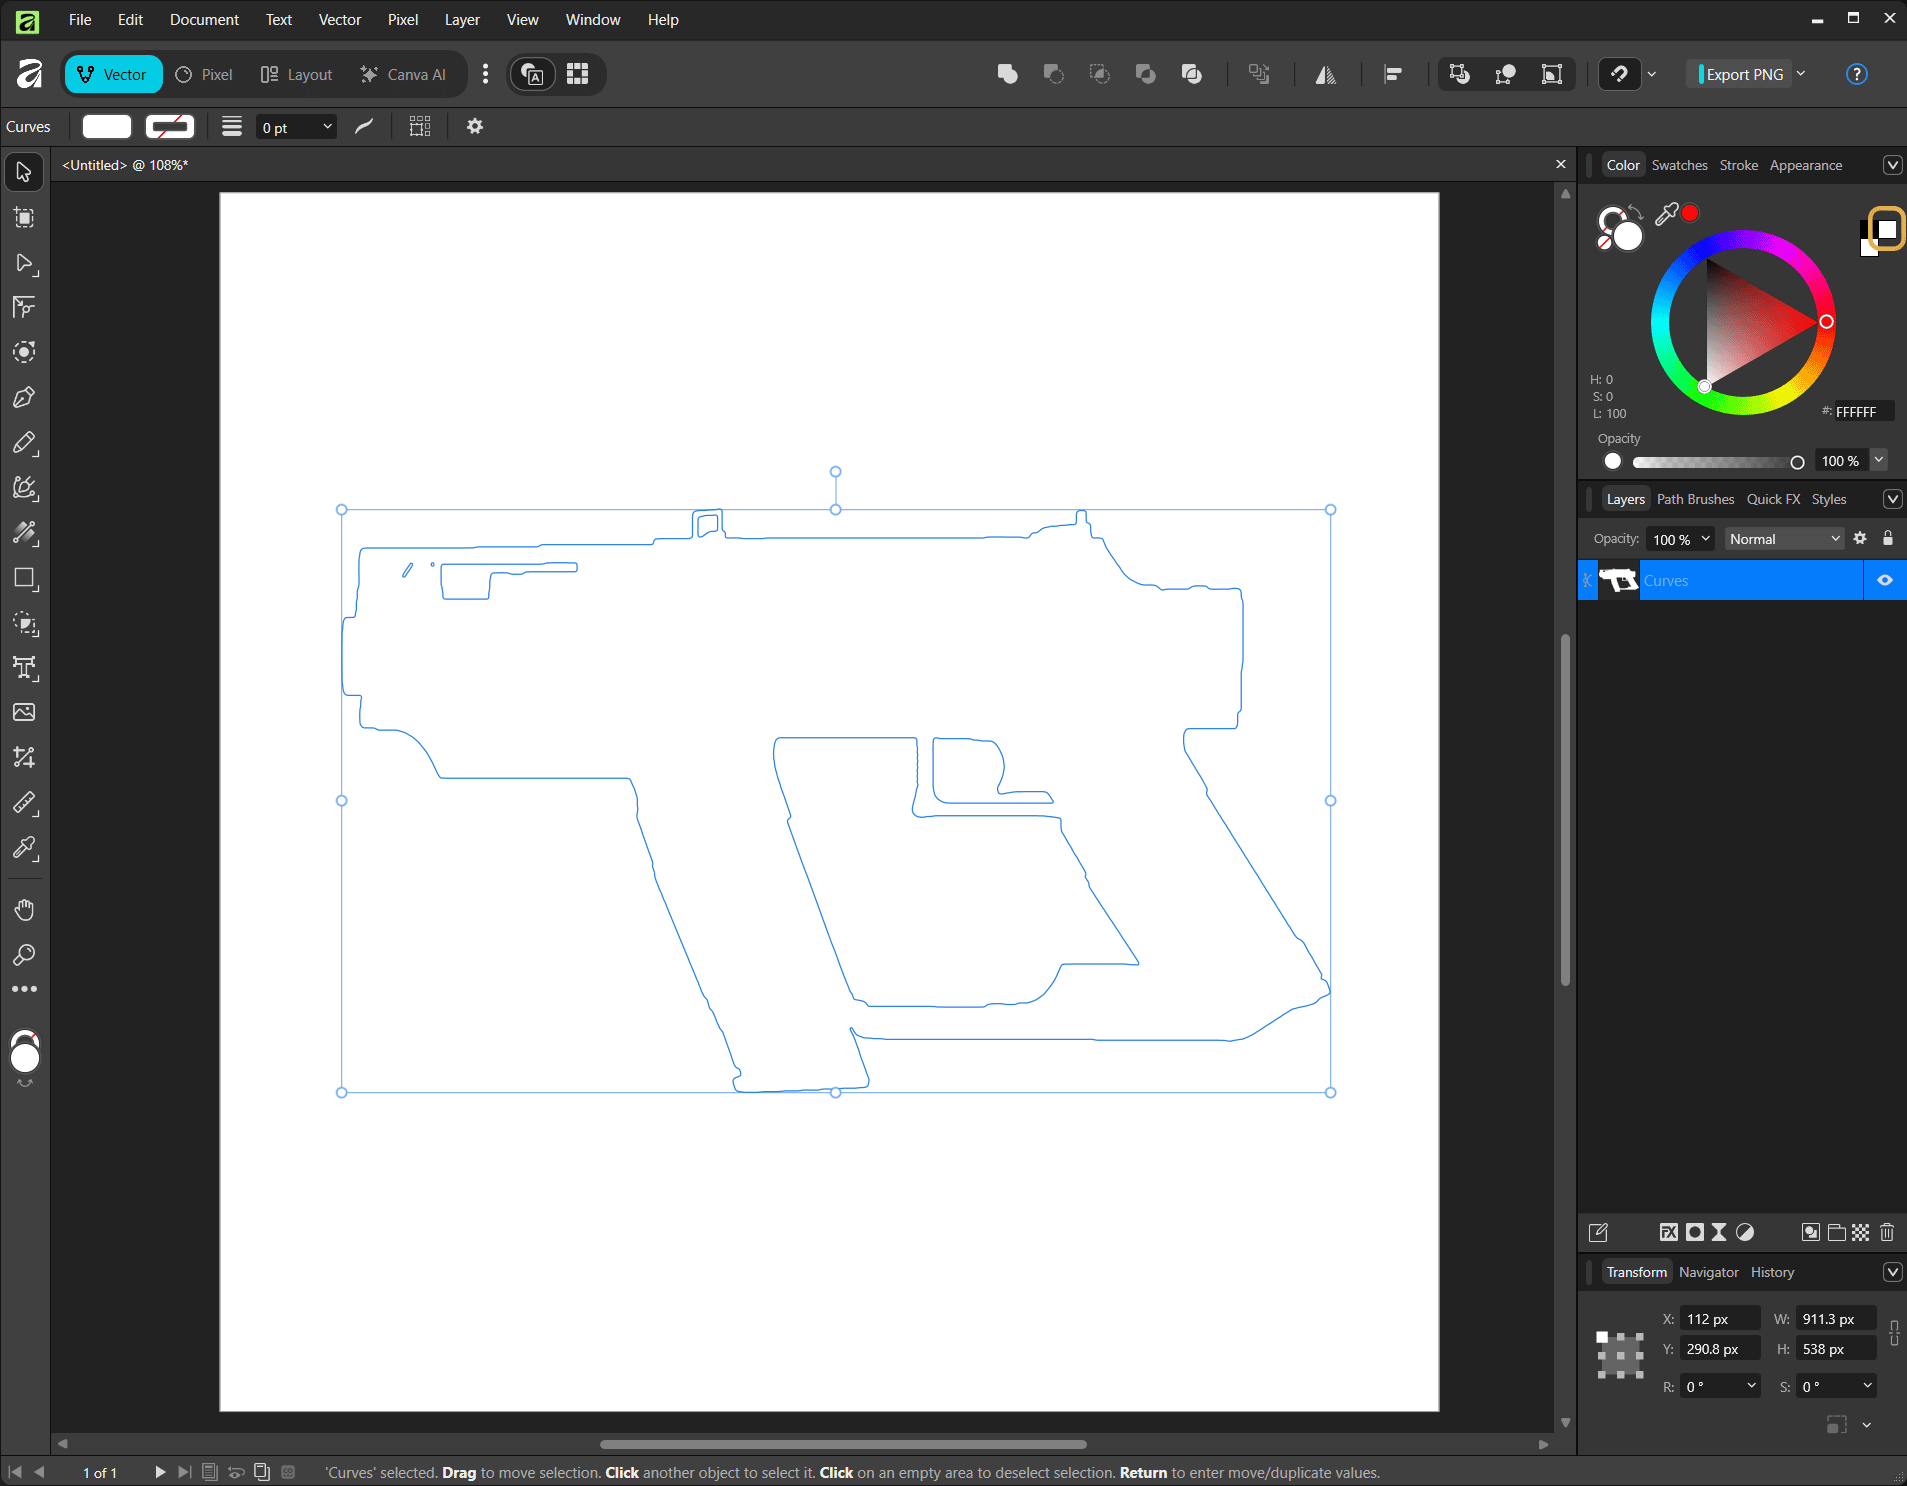This screenshot has height=1486, width=1907.
Task: Switch to the History tab
Action: pyautogui.click(x=1772, y=1272)
